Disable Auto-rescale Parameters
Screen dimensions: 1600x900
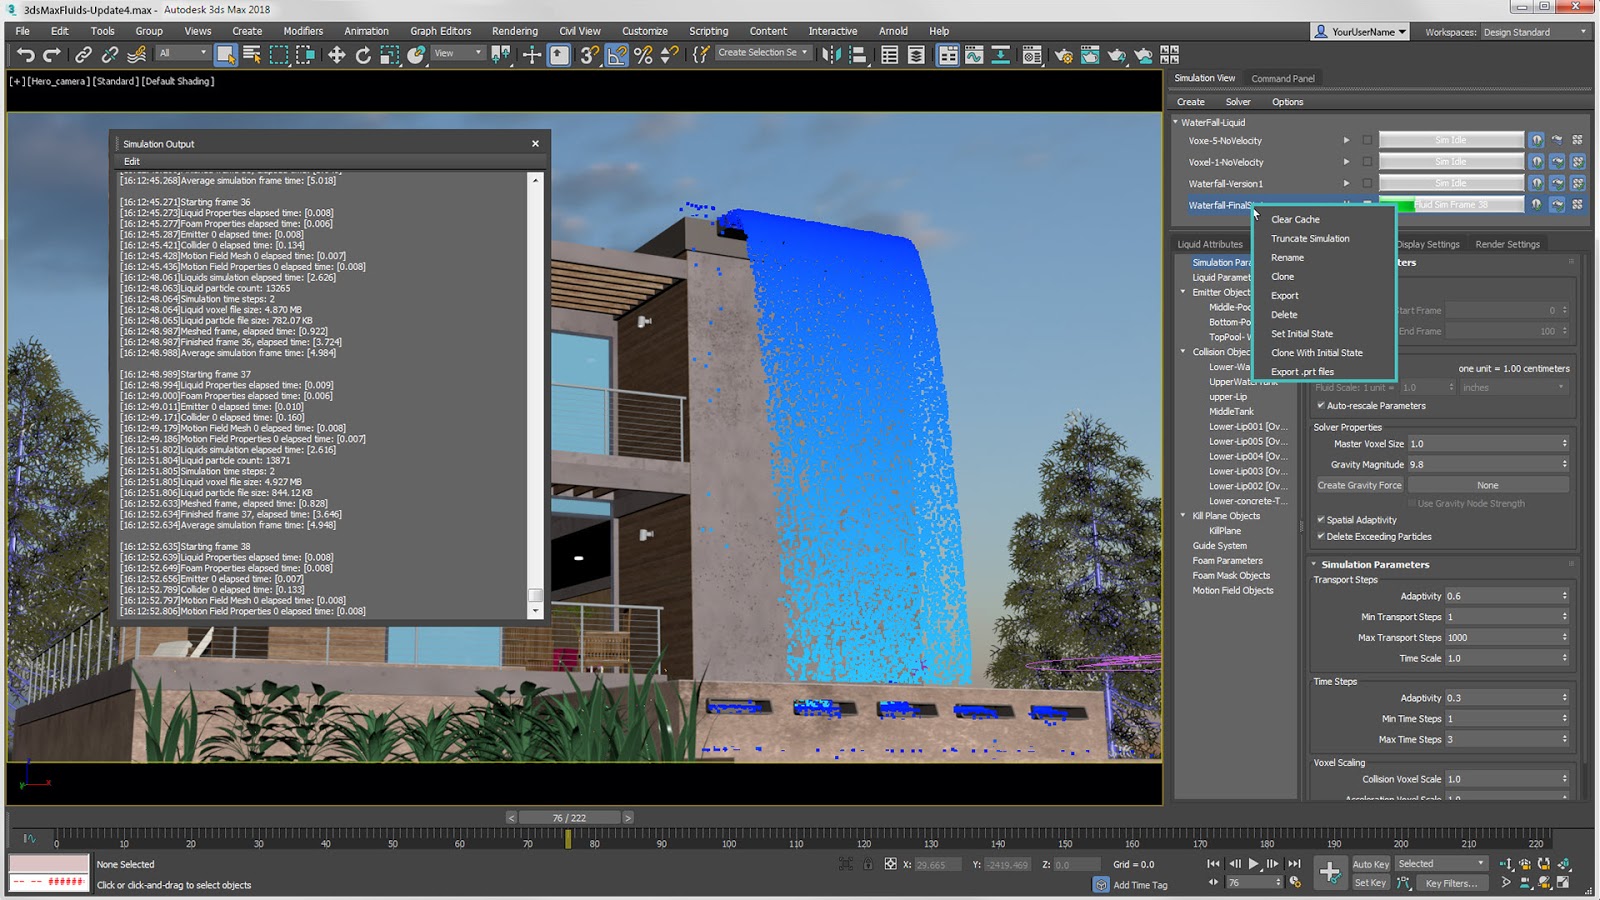(1318, 406)
